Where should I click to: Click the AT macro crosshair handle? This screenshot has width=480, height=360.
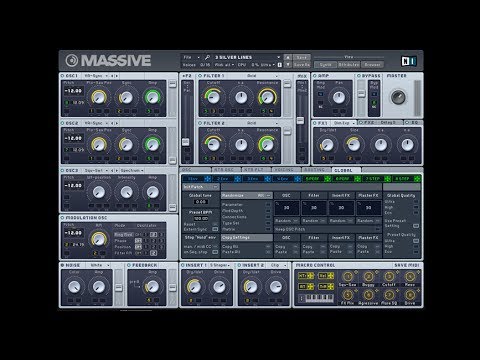310,286
